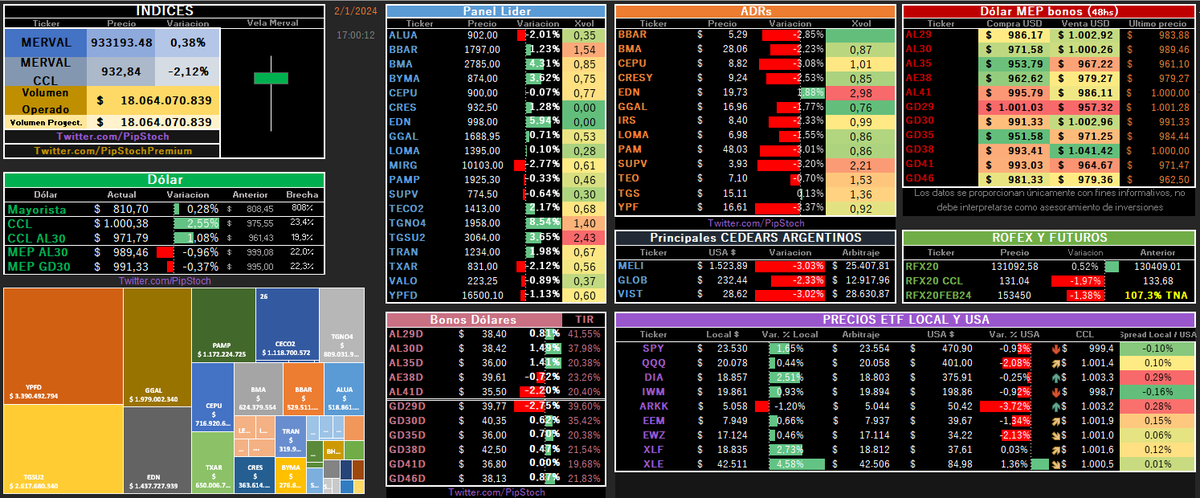Image resolution: width=1200 pixels, height=498 pixels.
Task: Click the ADRs panel header
Action: point(755,11)
